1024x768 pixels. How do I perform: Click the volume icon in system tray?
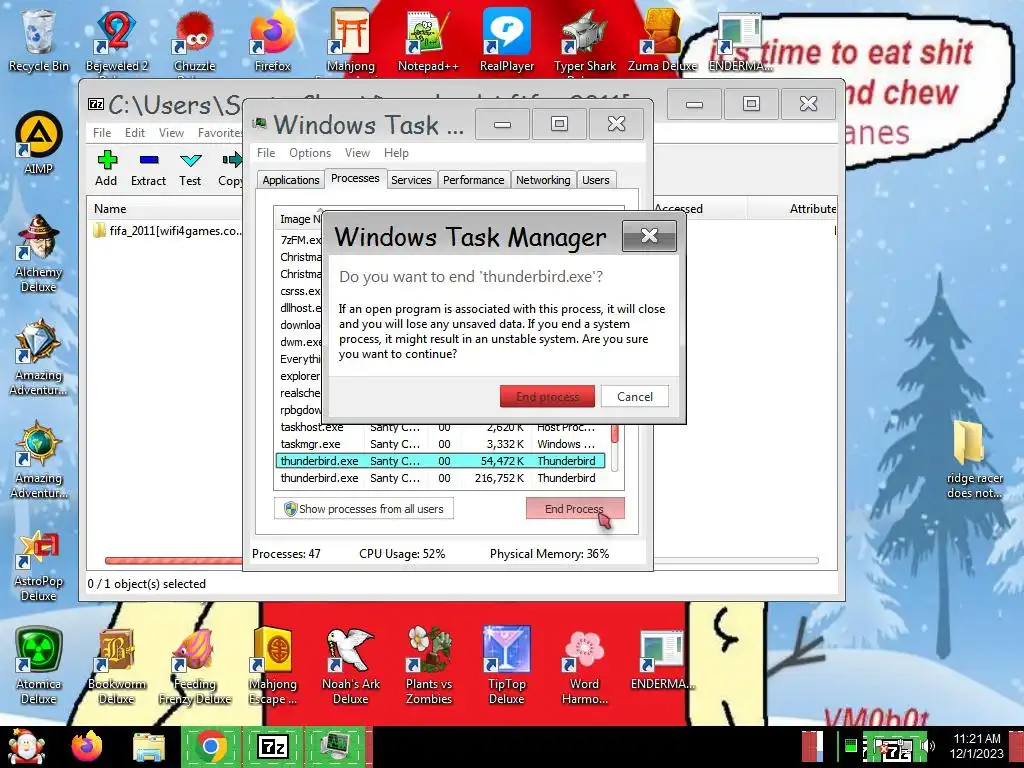tap(929, 746)
